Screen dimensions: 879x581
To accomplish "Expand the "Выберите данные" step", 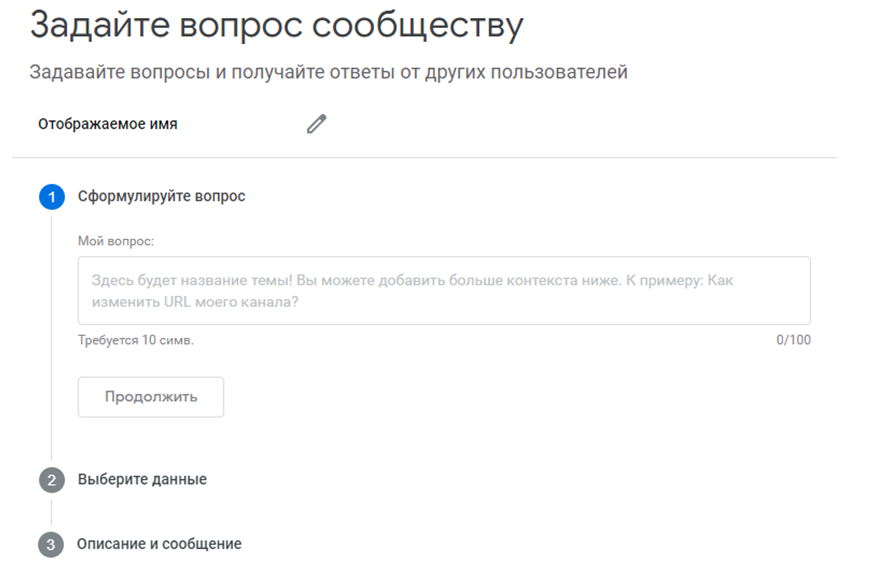I will 142,479.
